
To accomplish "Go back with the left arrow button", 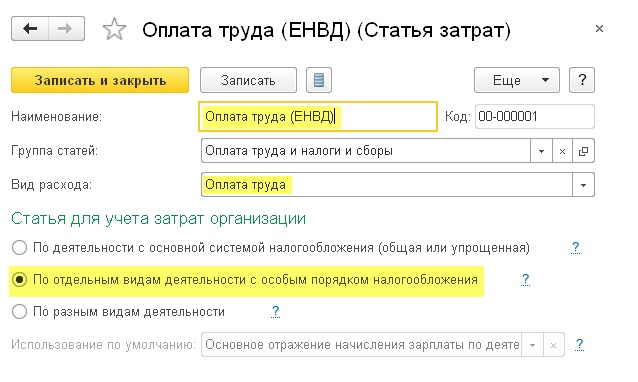I will point(30,28).
